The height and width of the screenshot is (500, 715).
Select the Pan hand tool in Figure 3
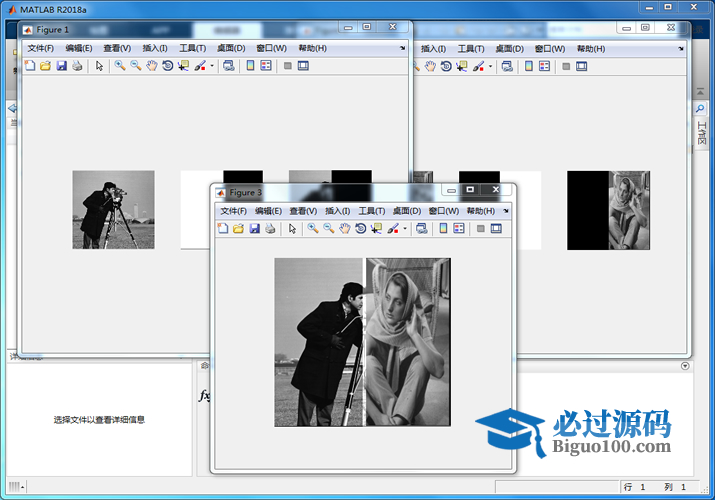point(344,229)
